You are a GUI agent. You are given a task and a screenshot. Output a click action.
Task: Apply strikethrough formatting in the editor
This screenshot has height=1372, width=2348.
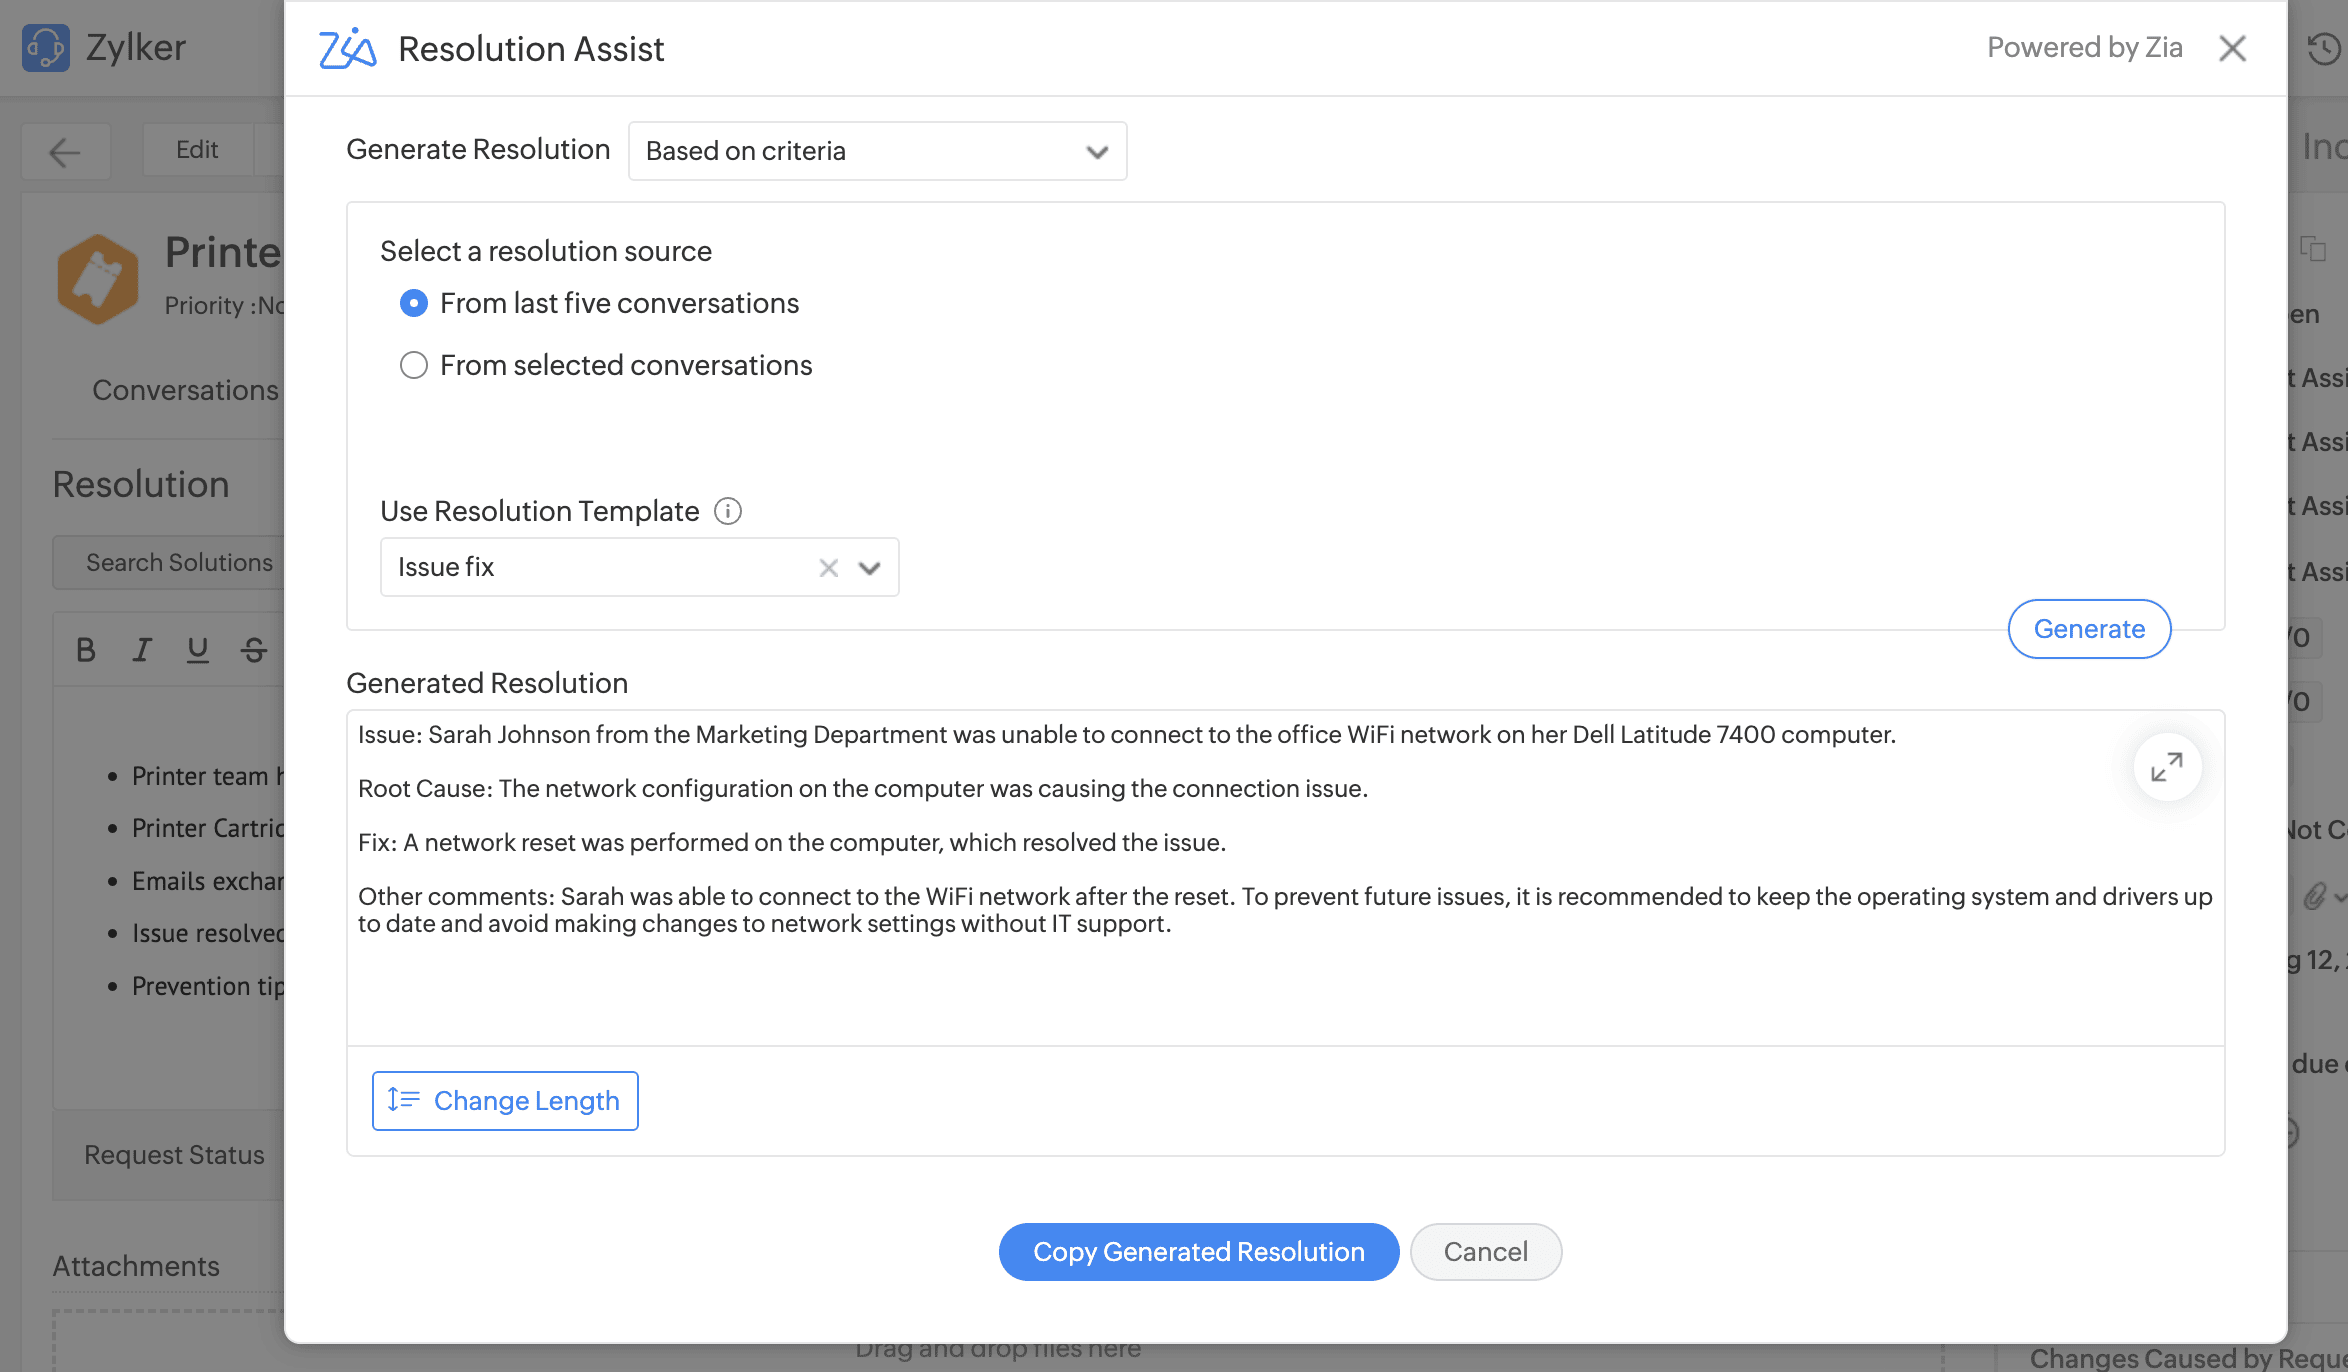point(253,649)
